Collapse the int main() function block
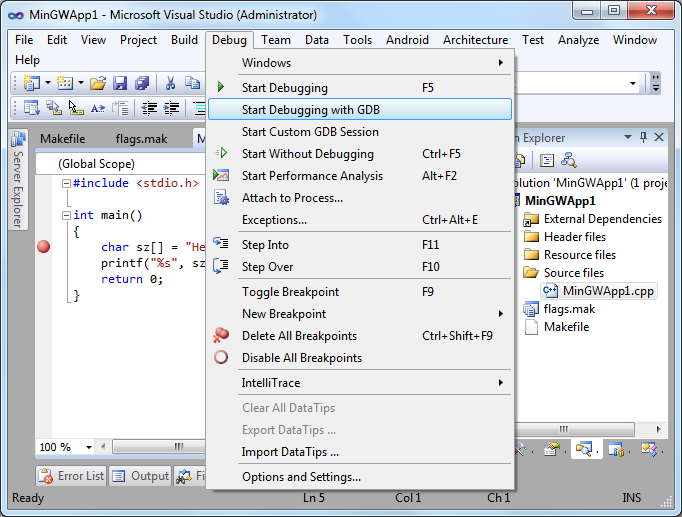682x517 pixels. 66,215
